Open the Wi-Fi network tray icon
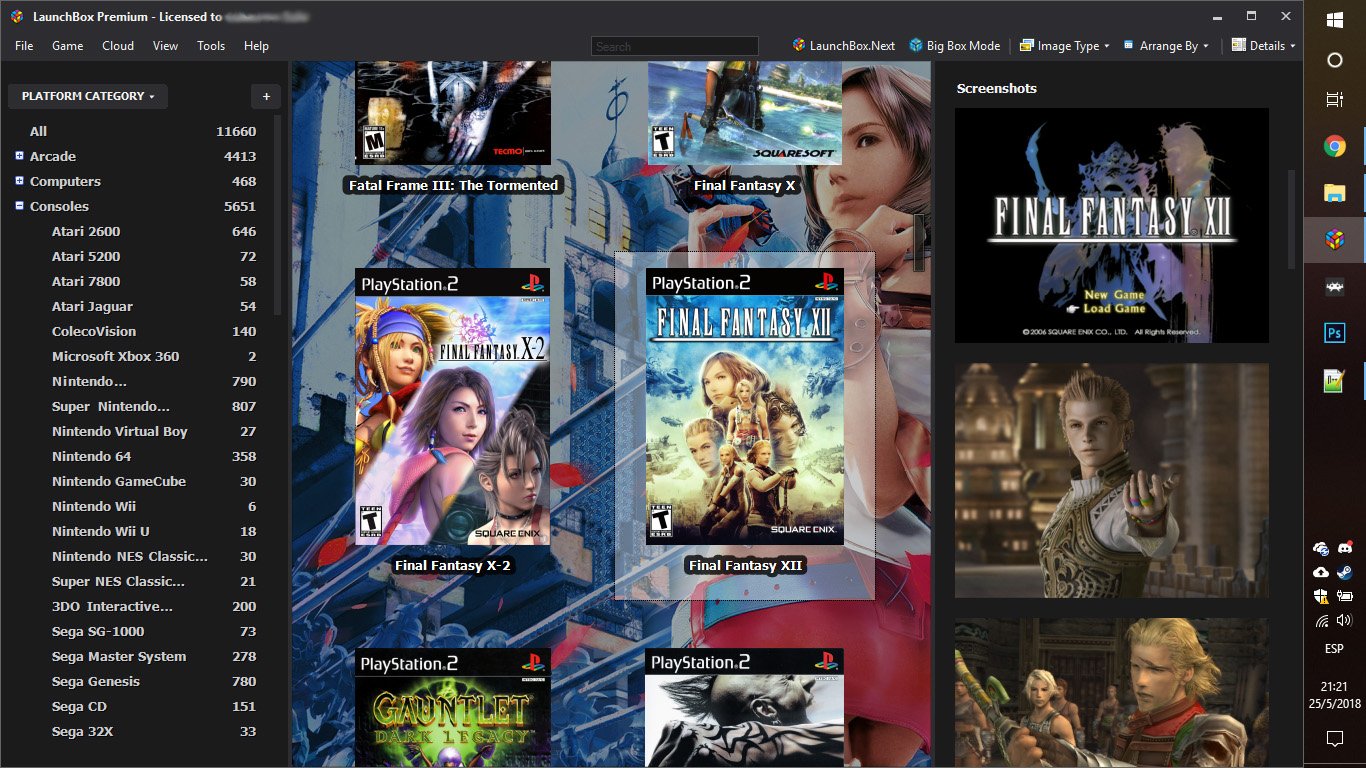 (x=1322, y=620)
